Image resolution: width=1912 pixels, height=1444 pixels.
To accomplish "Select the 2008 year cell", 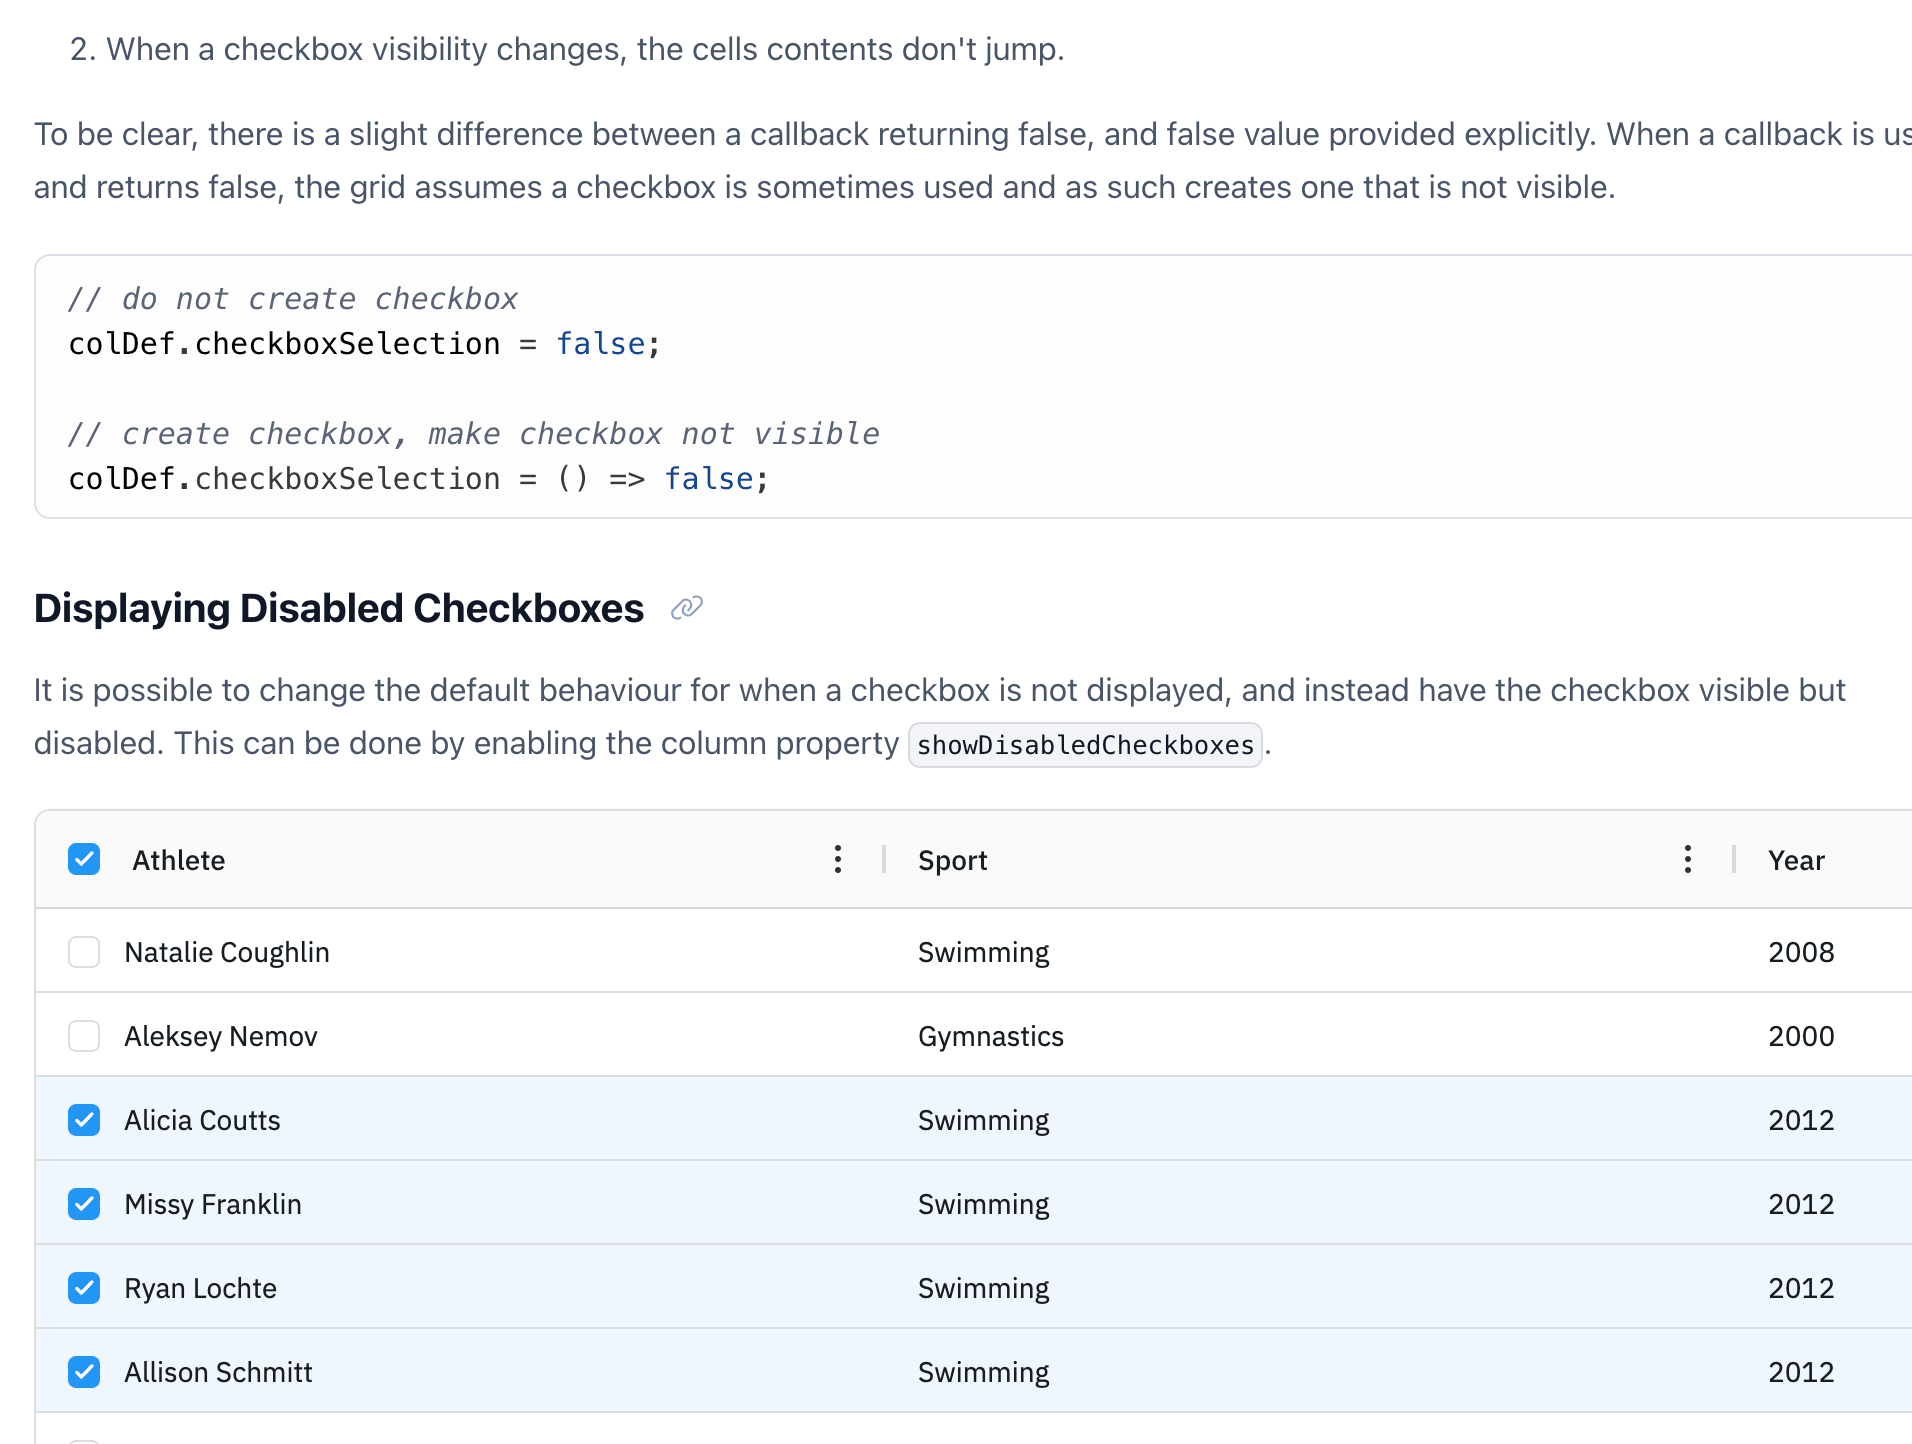I will click(1801, 952).
